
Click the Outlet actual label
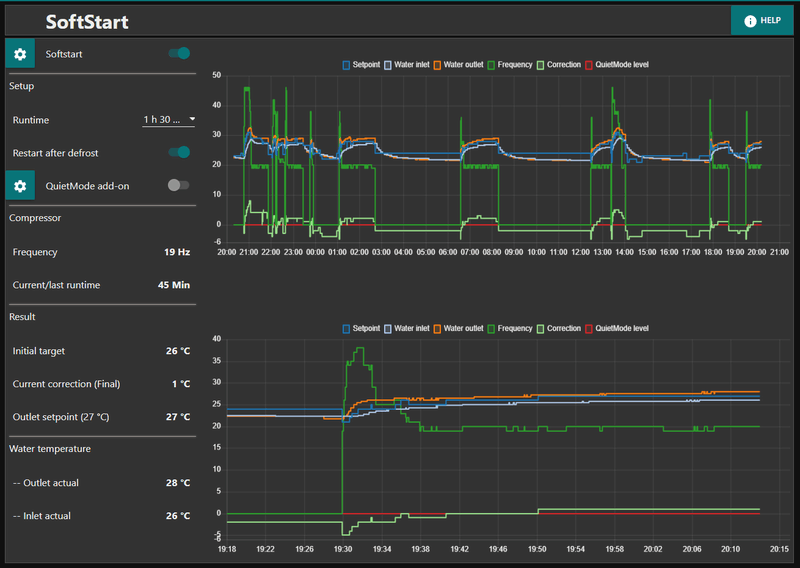[46, 483]
